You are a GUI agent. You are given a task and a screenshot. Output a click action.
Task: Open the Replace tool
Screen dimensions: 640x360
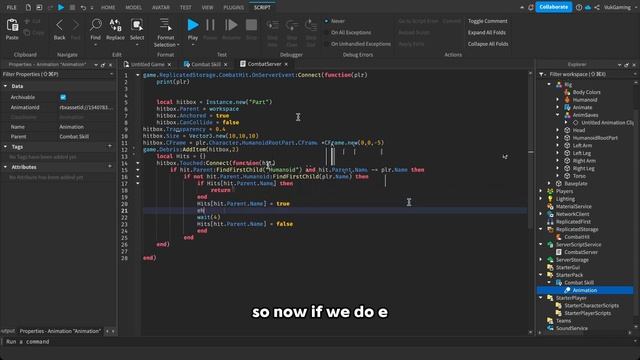pos(116,25)
